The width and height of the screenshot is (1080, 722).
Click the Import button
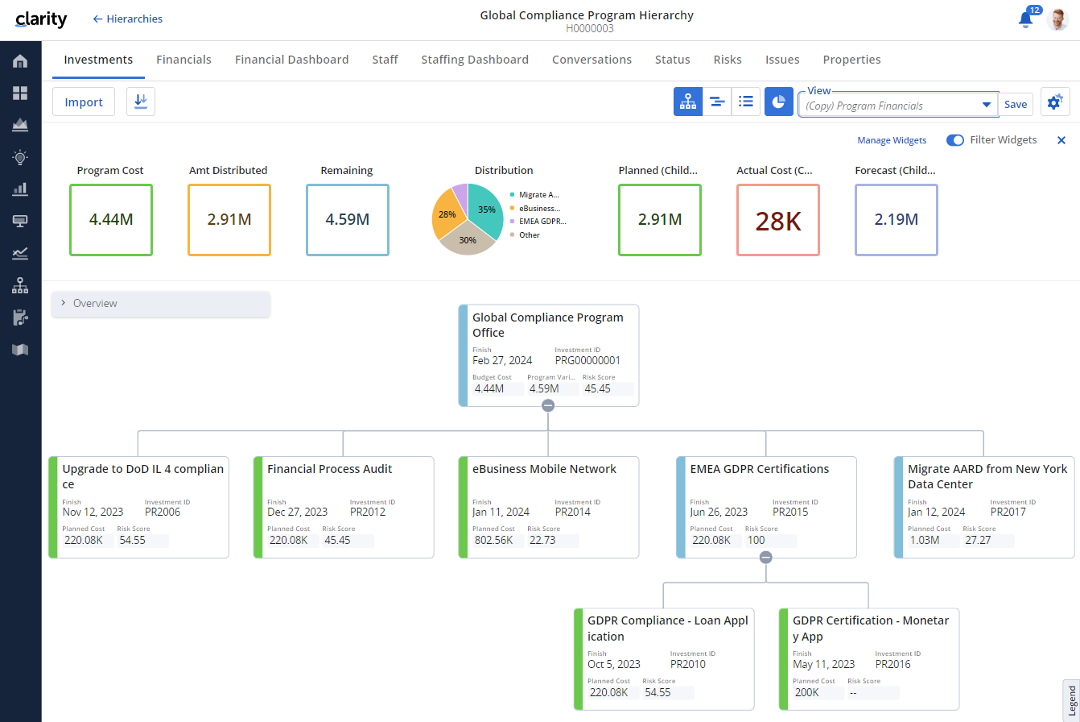84,102
